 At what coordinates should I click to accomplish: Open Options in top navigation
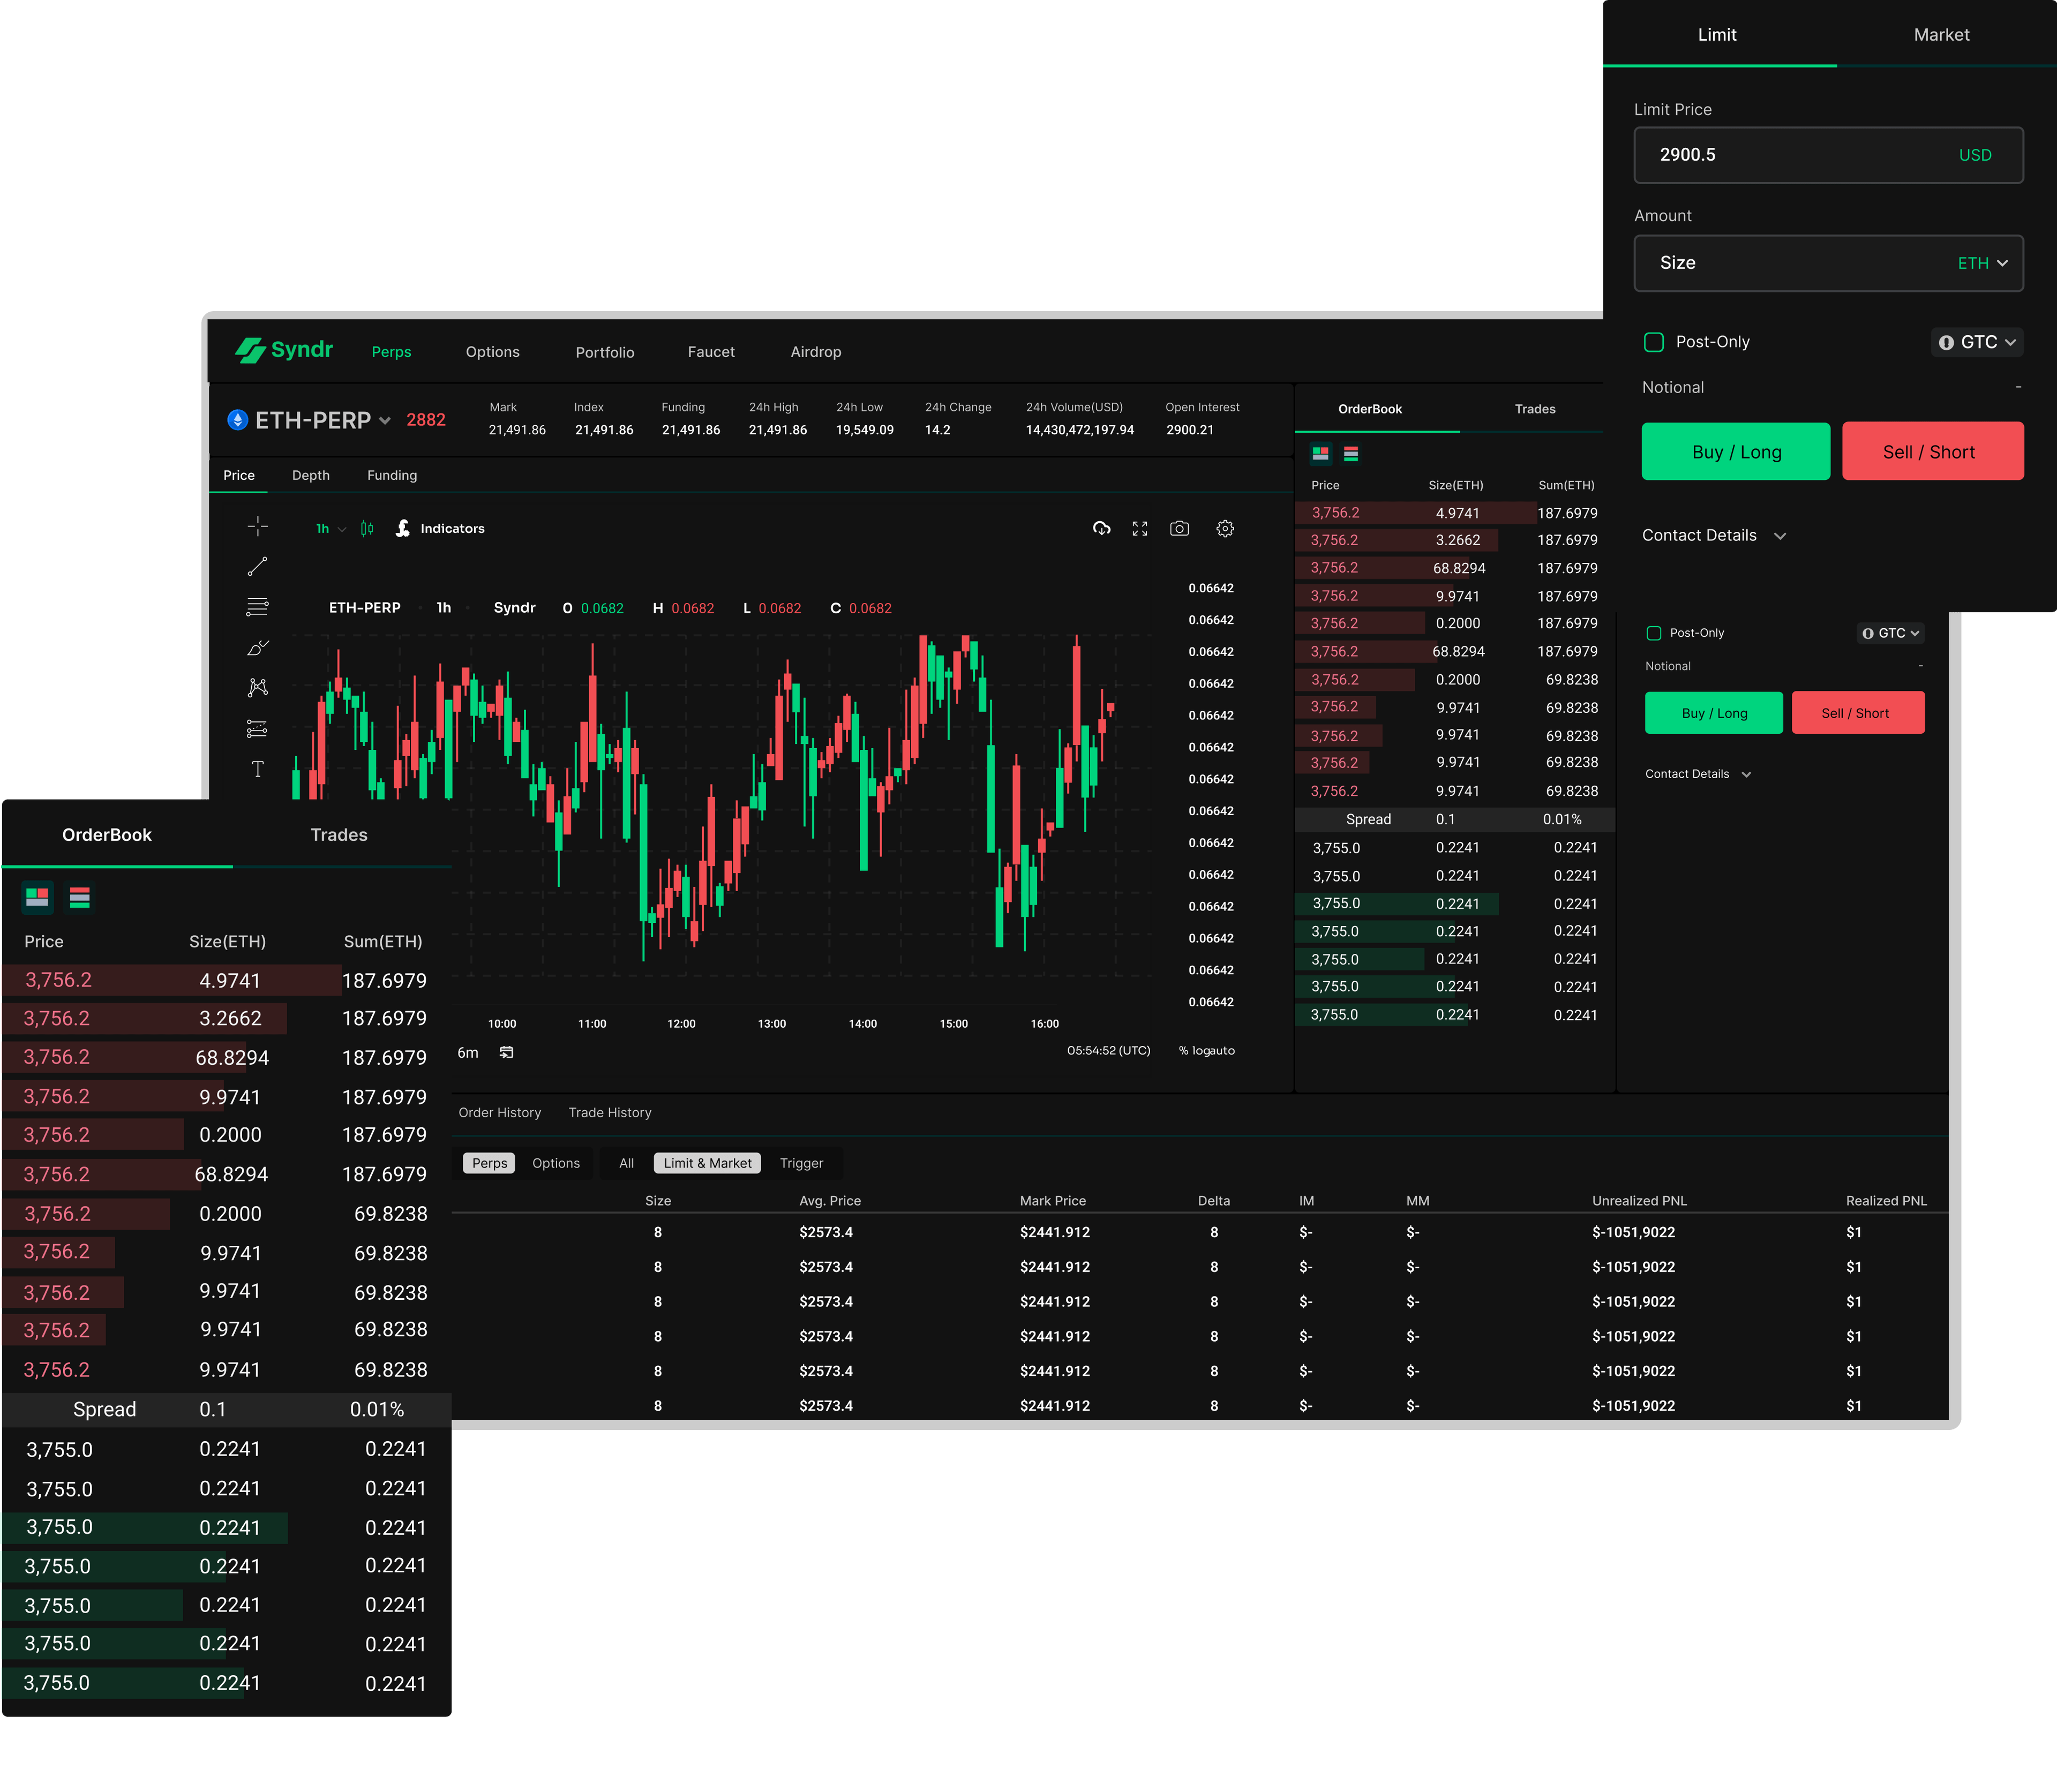pos(493,352)
